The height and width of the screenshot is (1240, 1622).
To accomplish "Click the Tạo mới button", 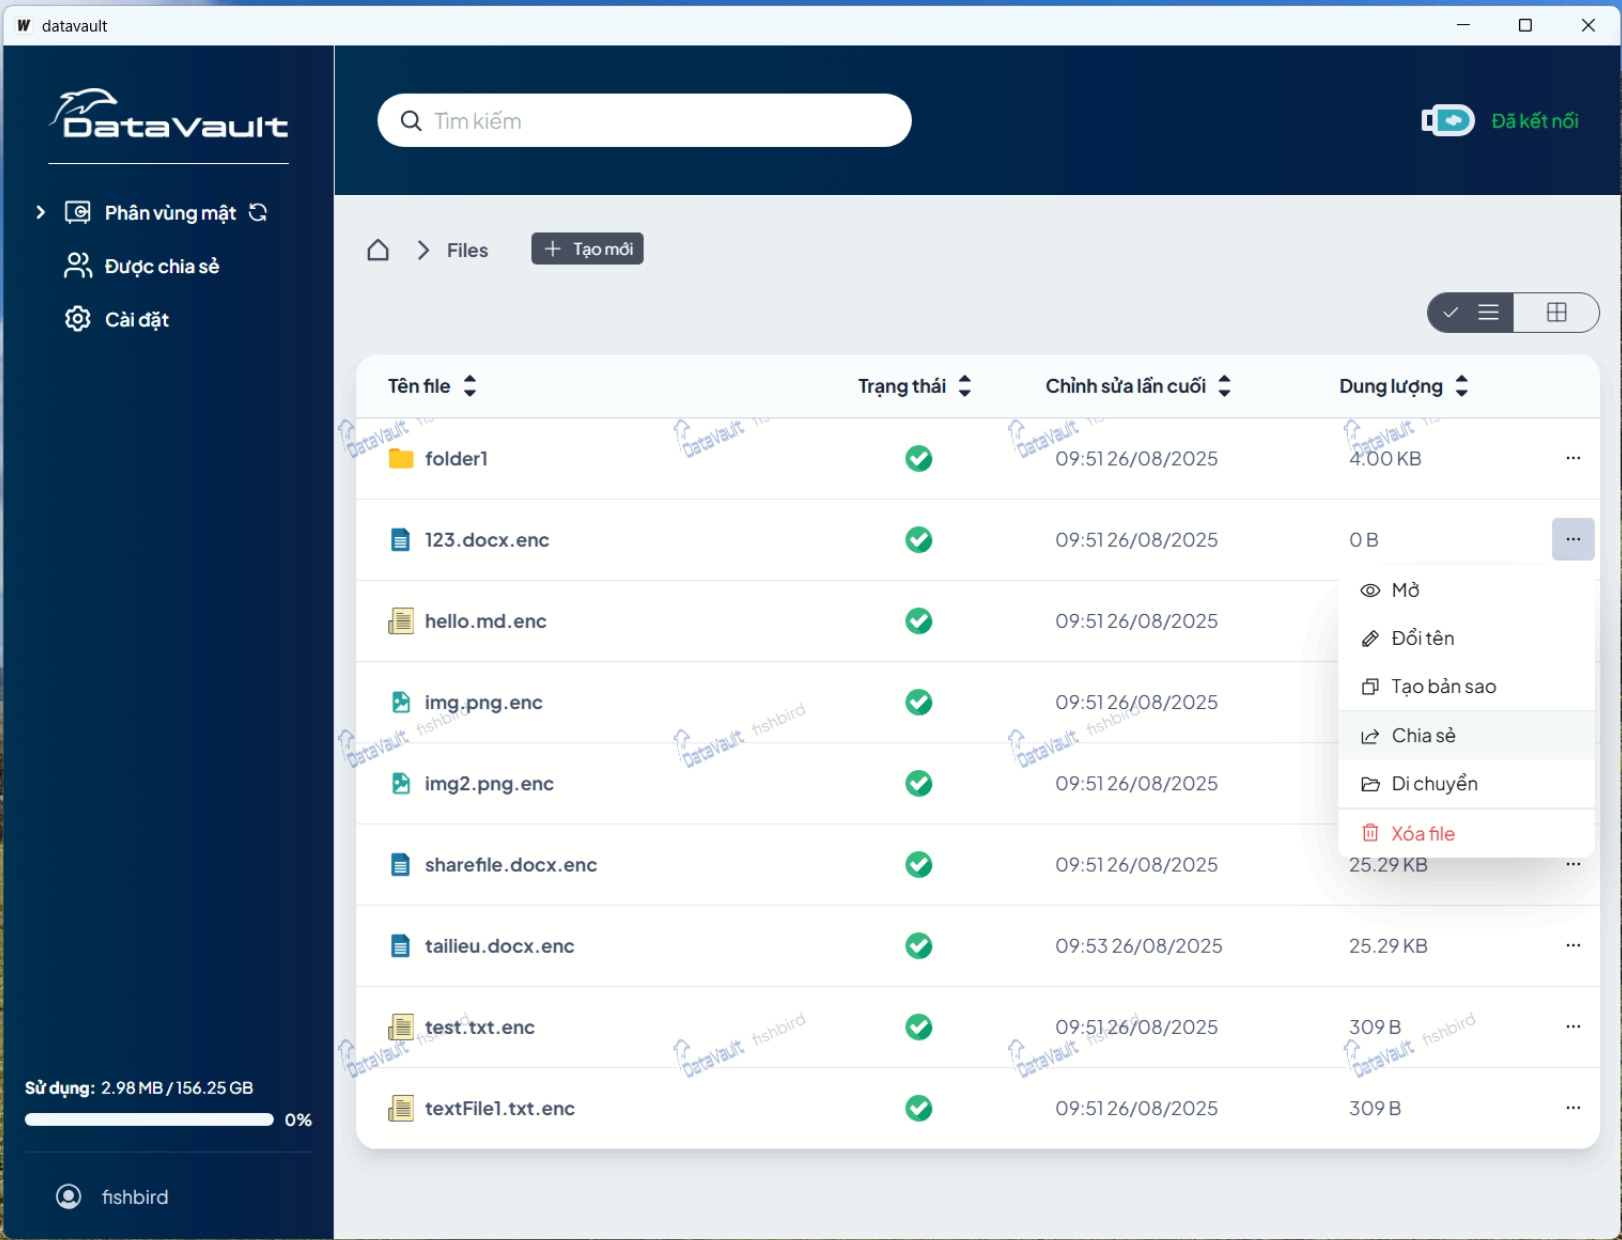I will click(x=587, y=249).
